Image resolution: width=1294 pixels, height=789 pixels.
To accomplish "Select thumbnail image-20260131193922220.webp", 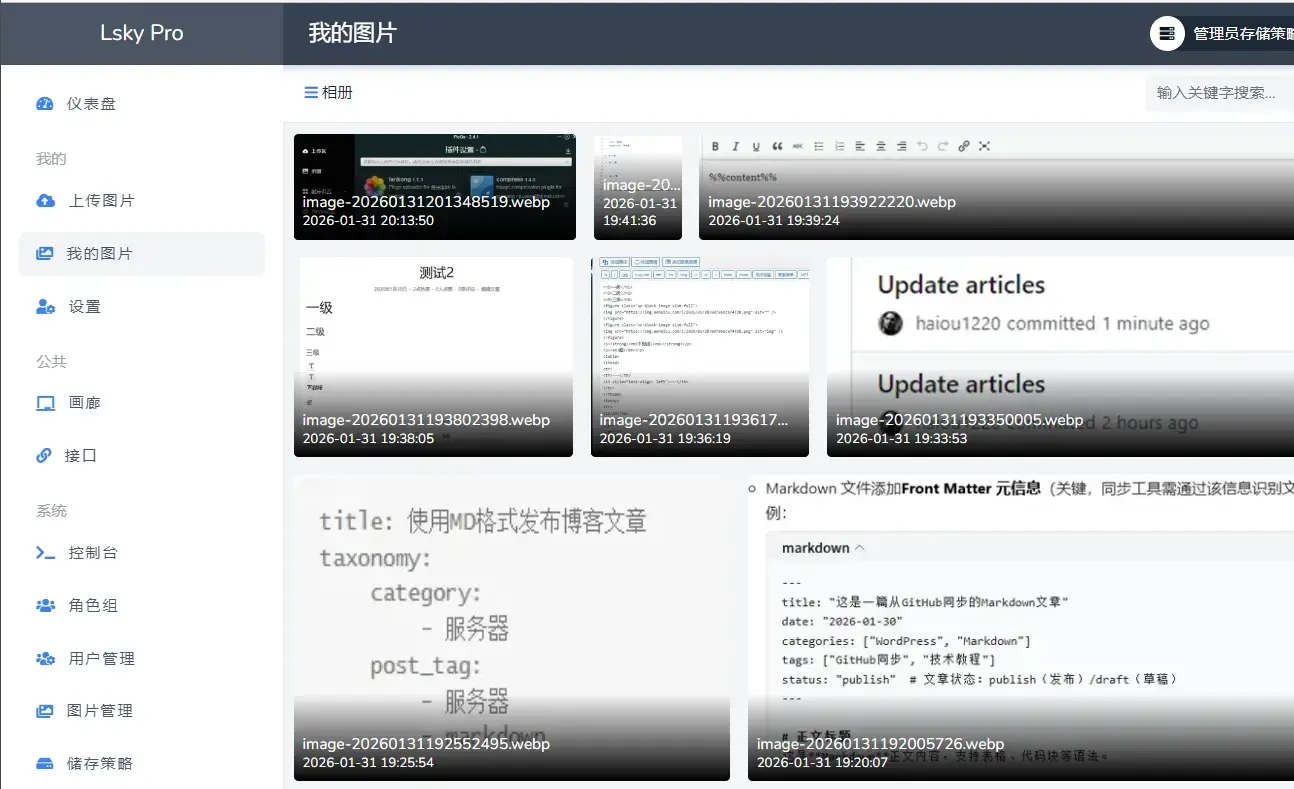I will click(995, 187).
